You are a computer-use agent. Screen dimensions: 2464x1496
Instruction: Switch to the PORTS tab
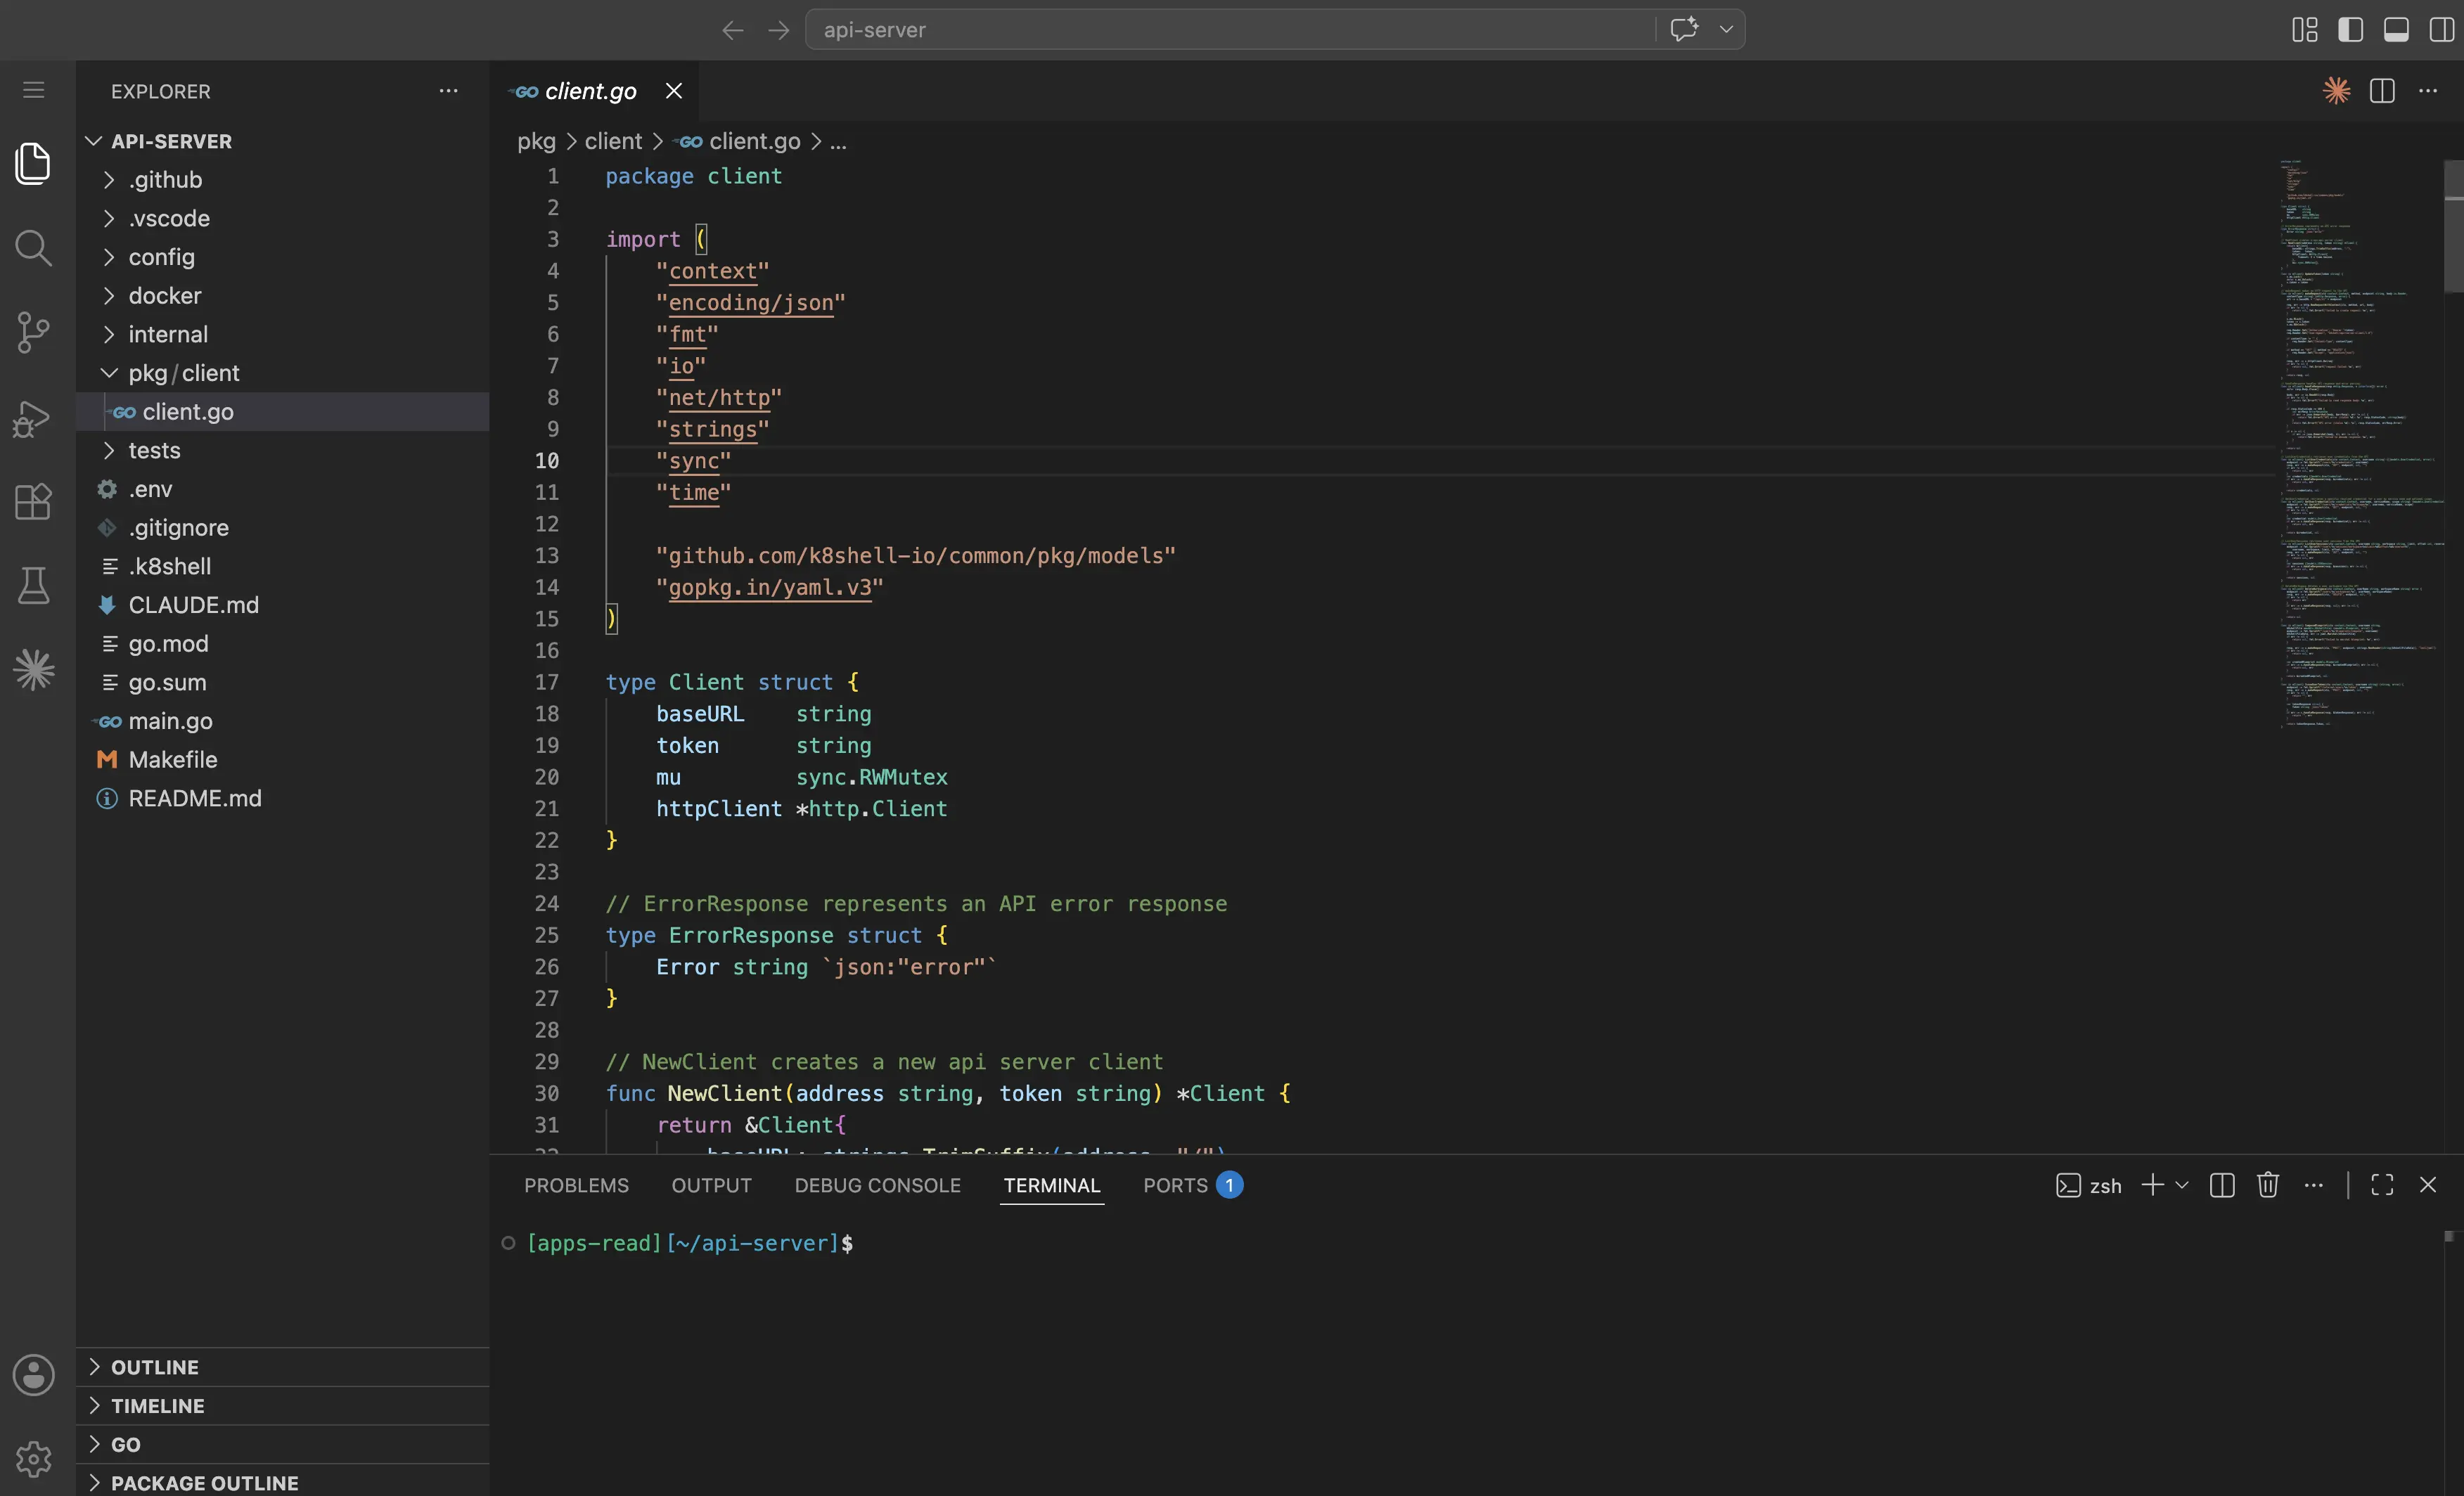pos(1192,1185)
